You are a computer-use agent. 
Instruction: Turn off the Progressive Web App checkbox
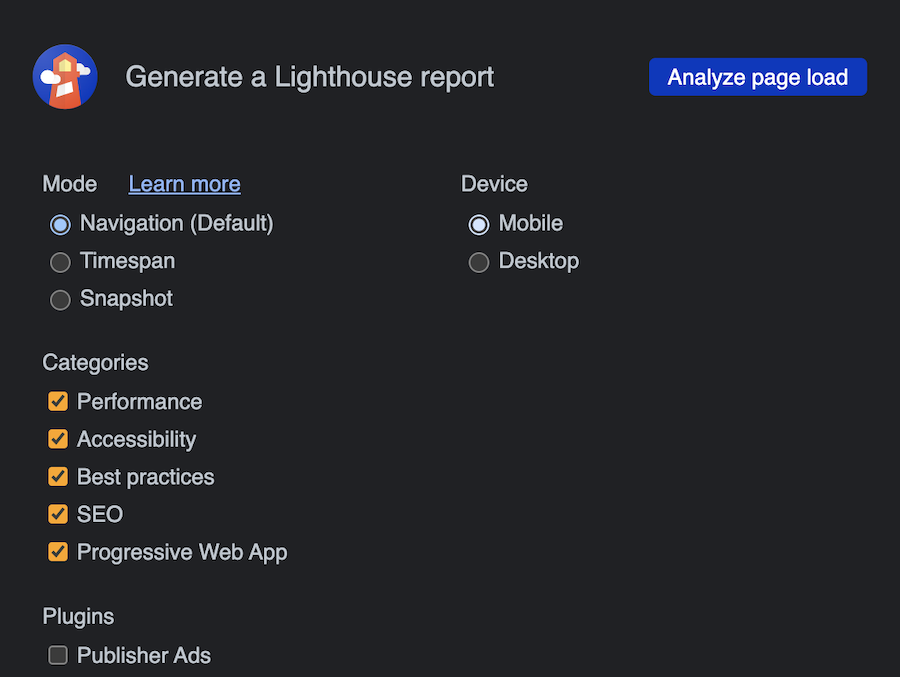[58, 552]
